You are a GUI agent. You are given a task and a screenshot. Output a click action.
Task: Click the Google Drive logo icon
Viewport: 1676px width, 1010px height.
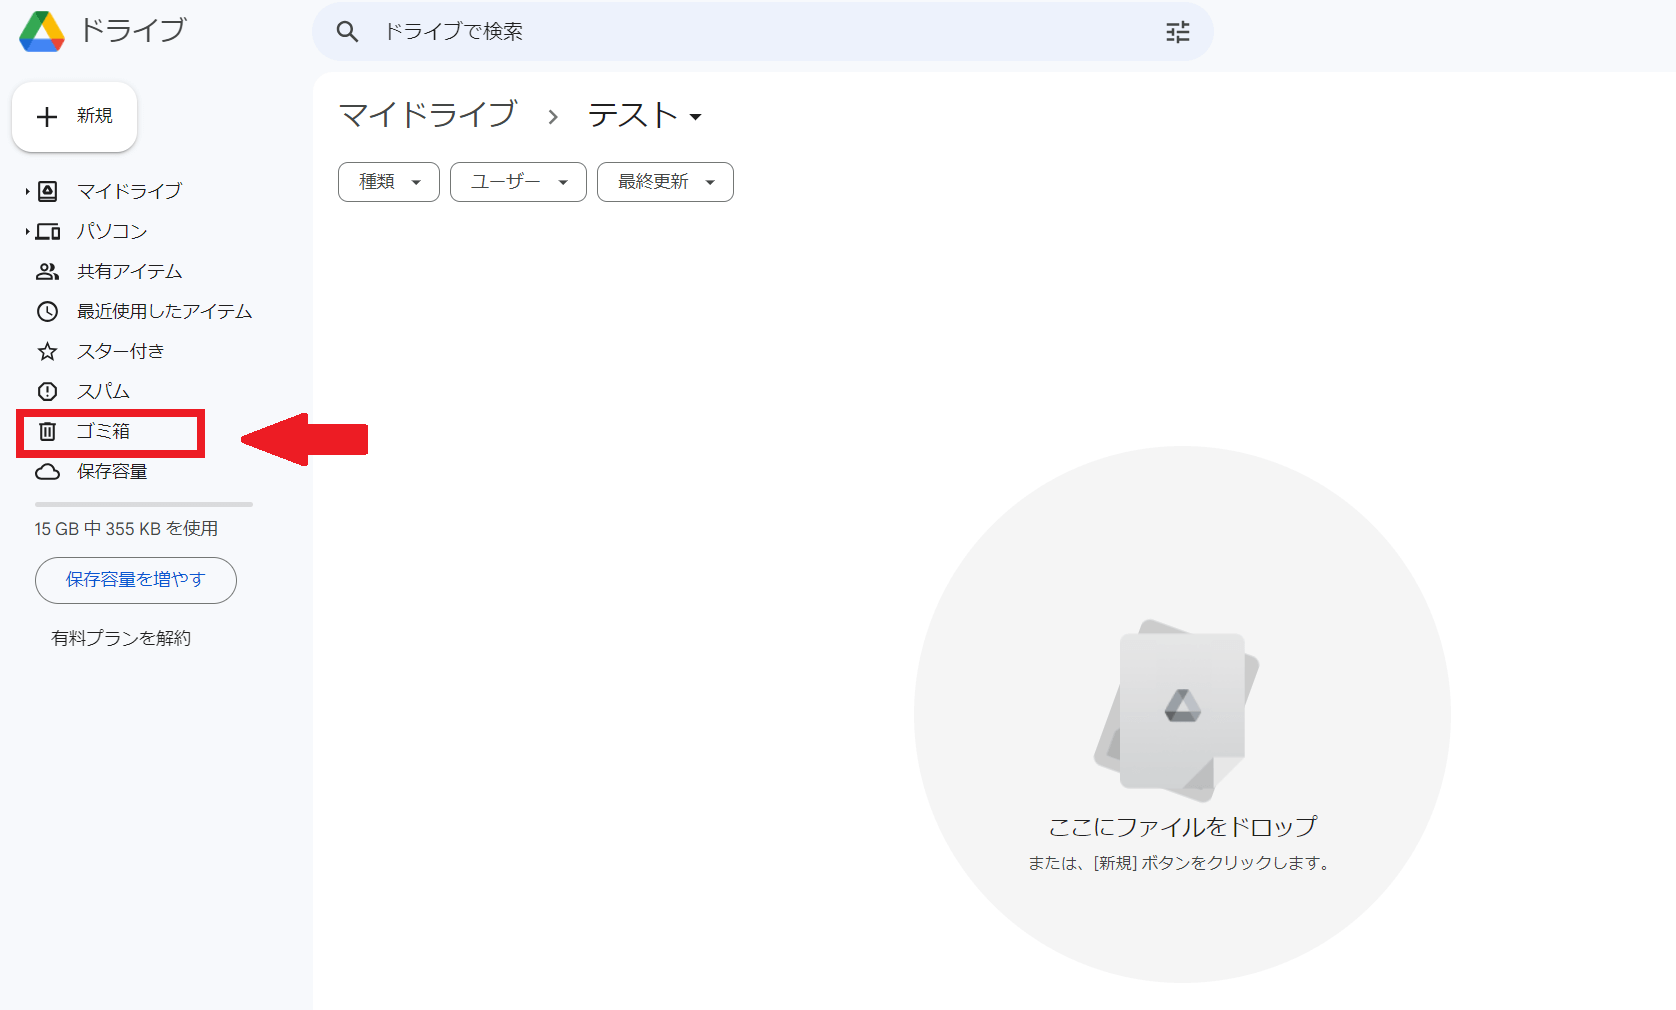point(42,32)
